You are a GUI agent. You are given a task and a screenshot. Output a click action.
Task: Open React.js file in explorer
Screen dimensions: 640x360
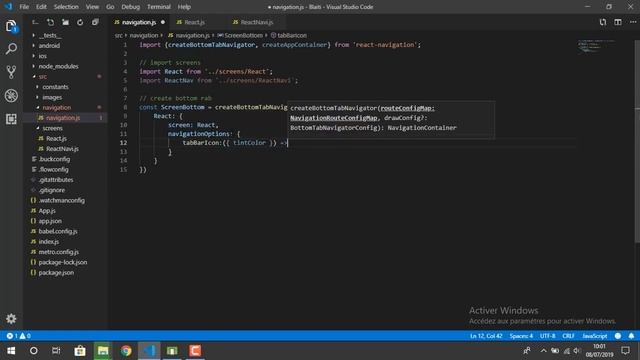(56, 138)
